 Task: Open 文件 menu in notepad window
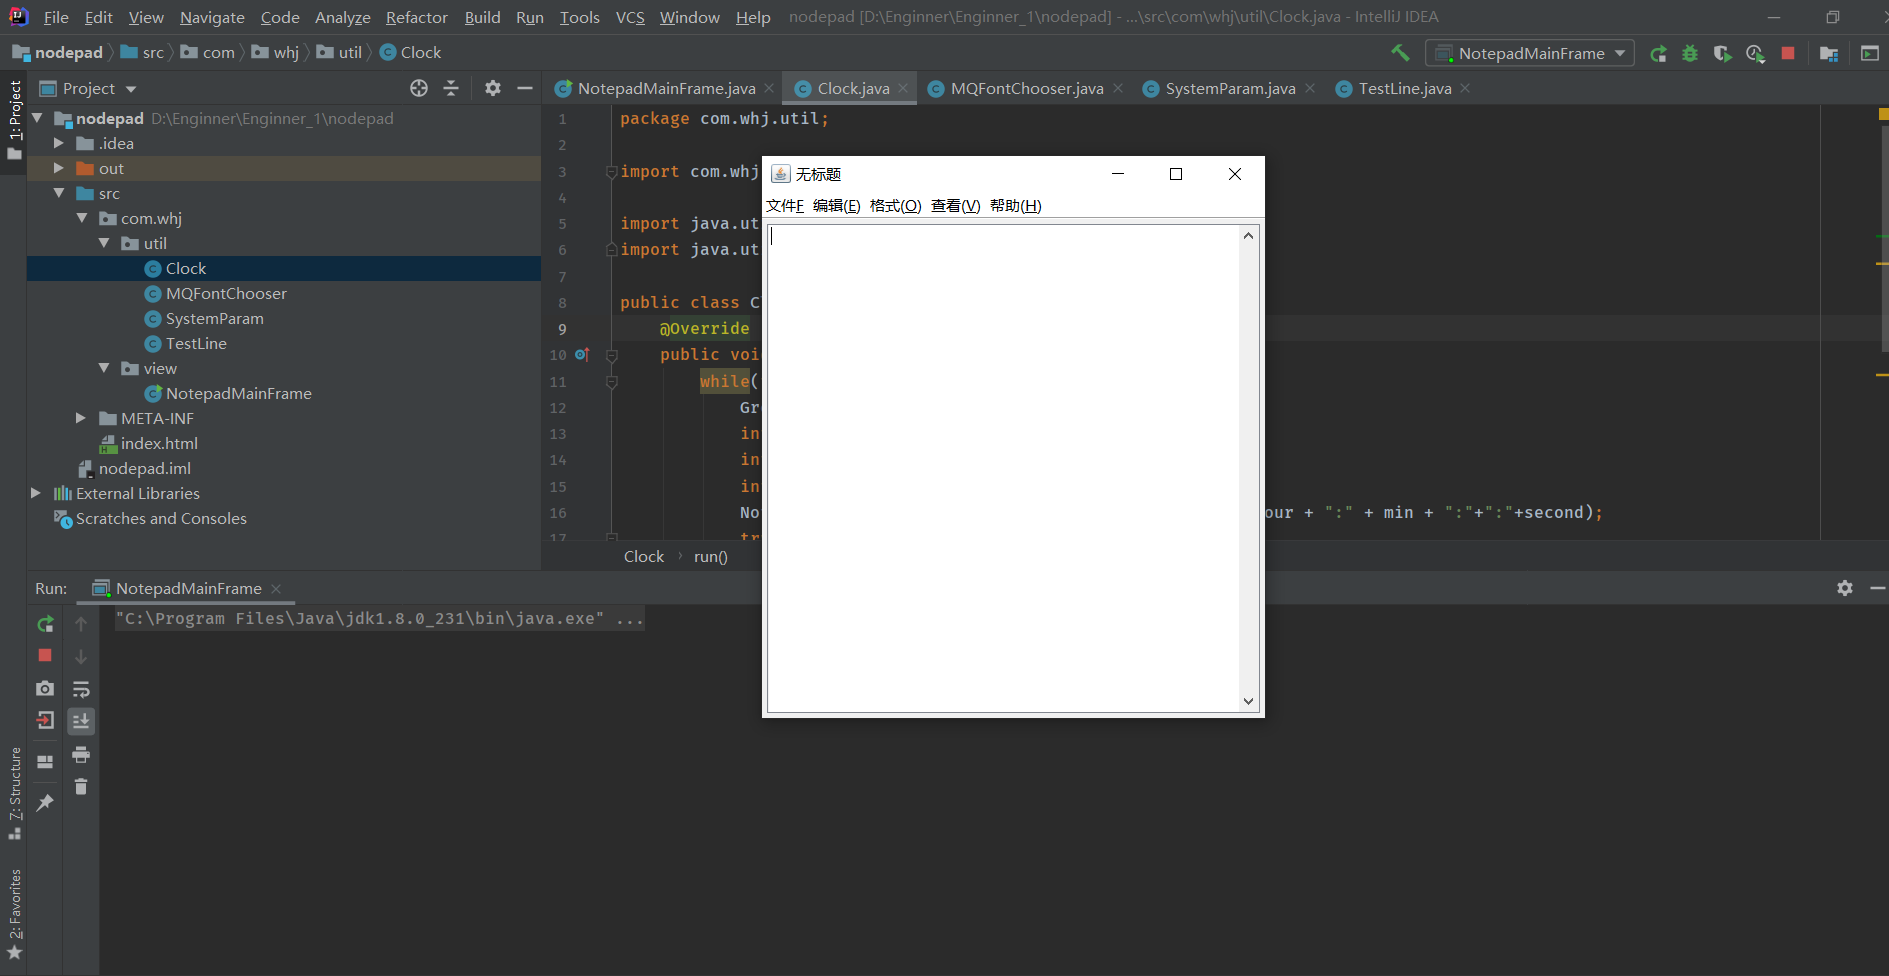coord(785,205)
